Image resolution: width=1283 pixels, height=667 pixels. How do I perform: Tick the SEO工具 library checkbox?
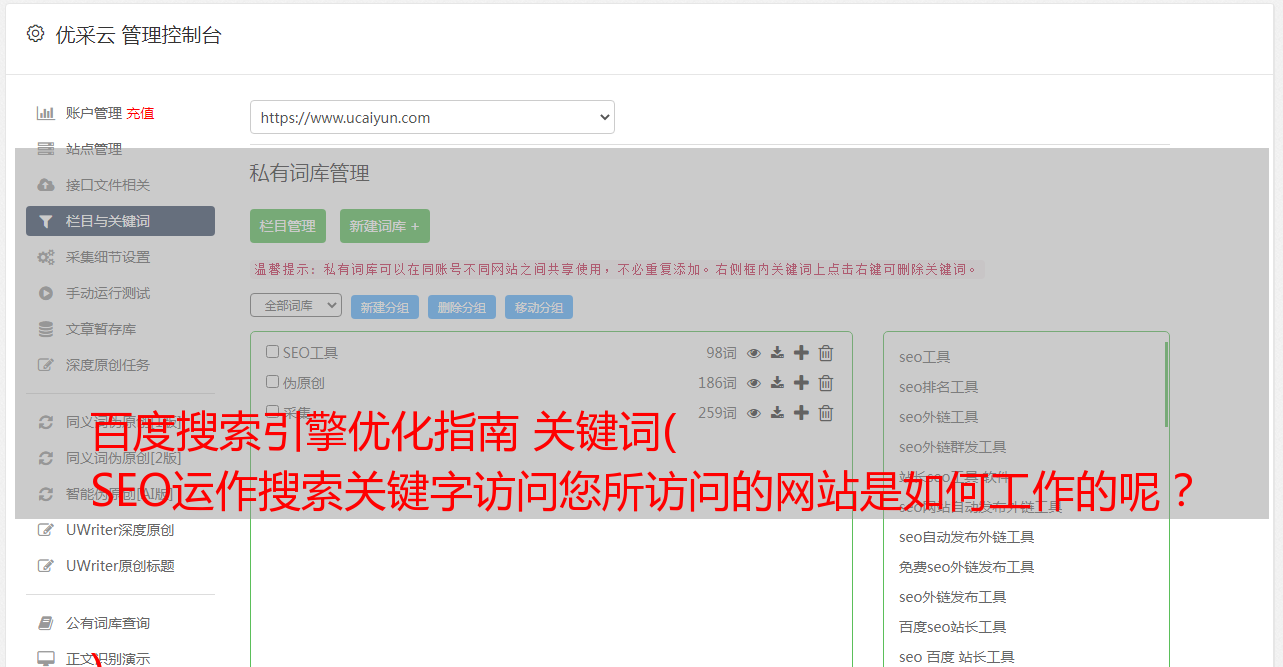272,352
